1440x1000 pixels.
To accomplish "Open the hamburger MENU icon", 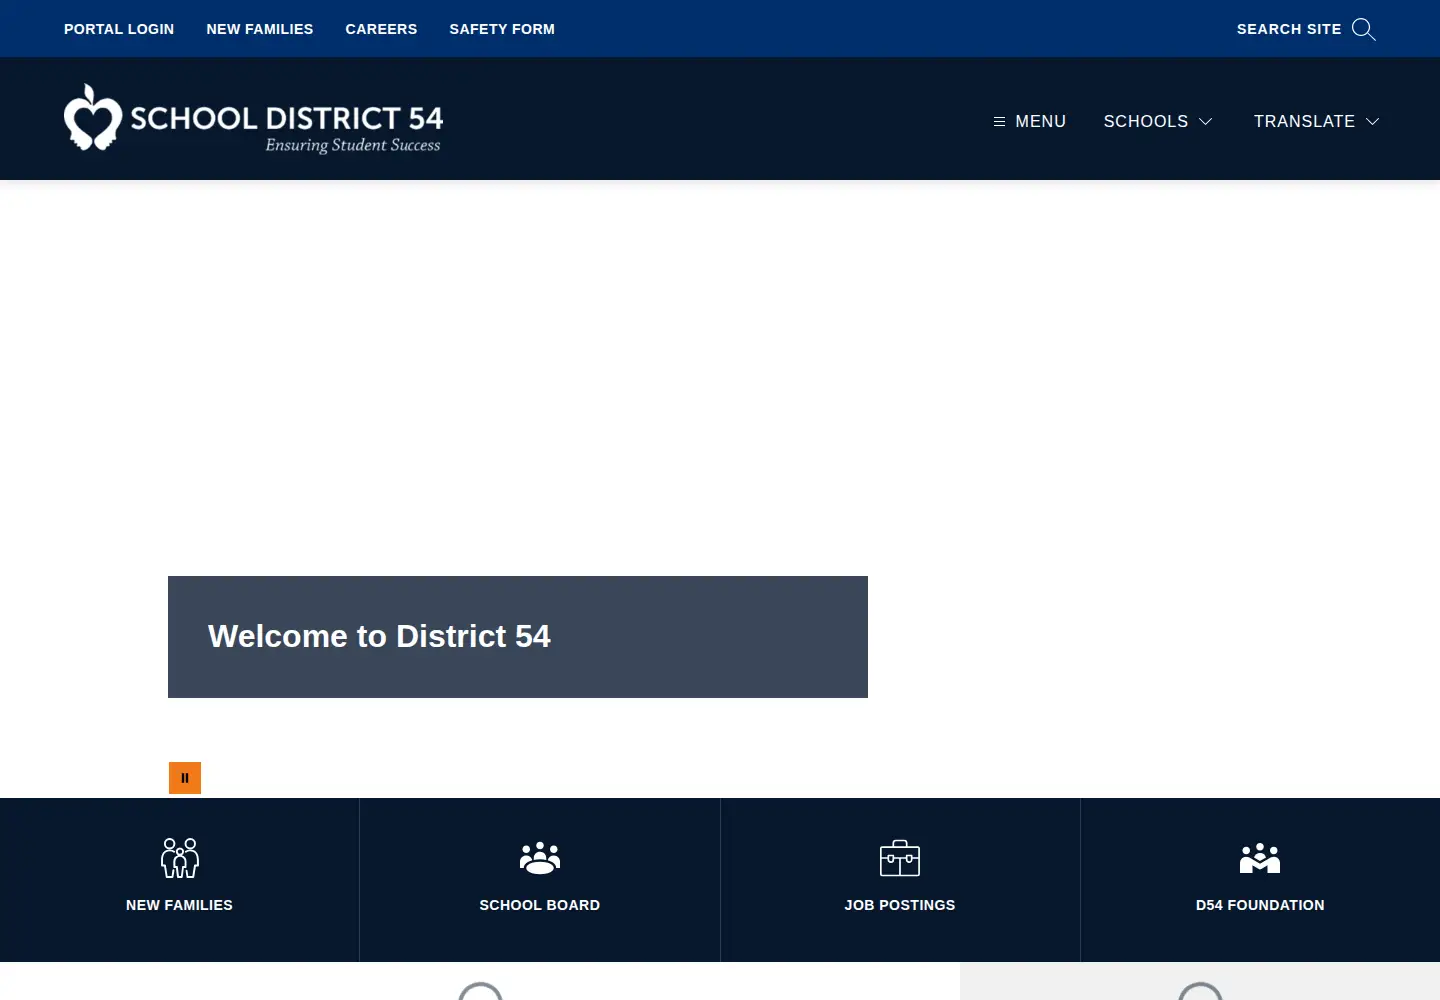I will click(x=999, y=121).
